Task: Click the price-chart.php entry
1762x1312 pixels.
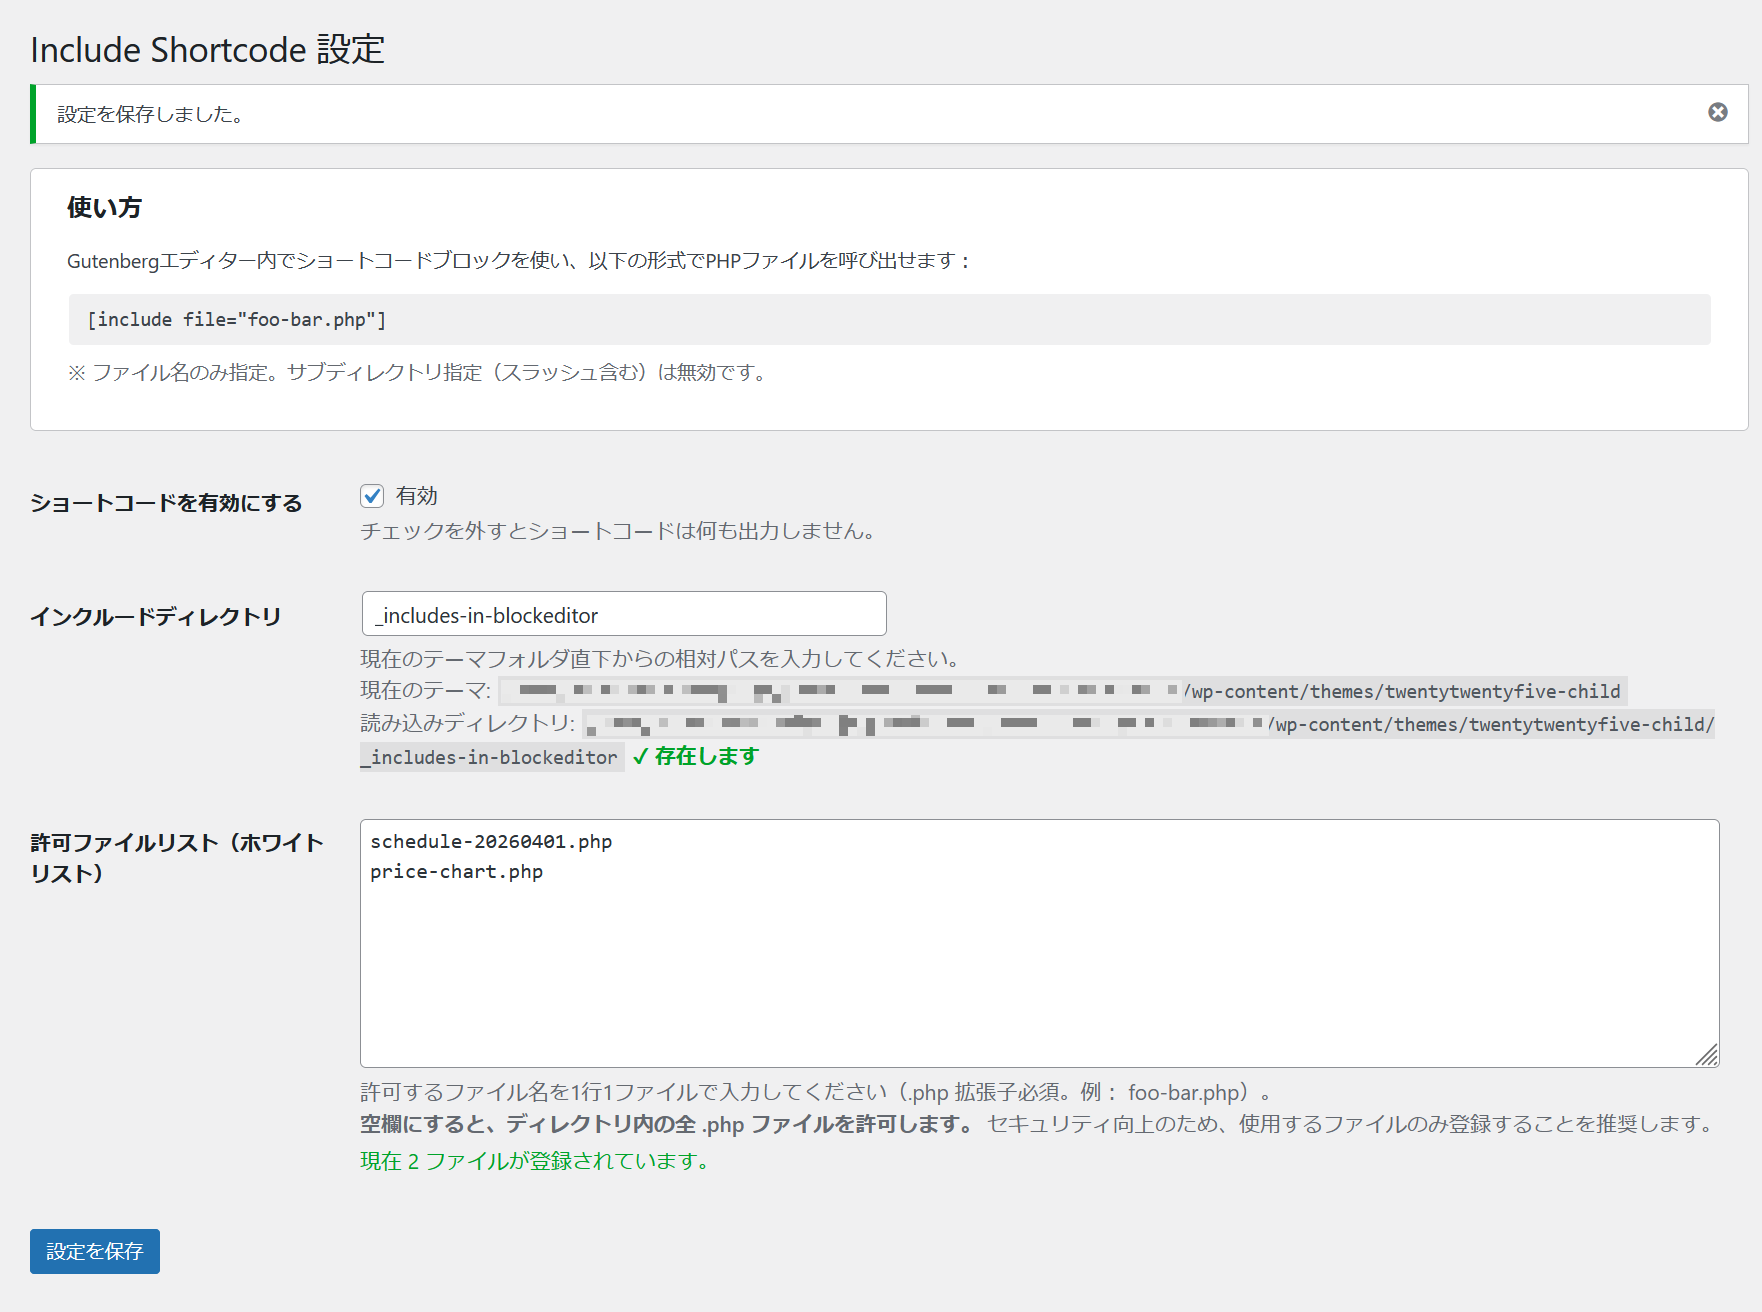Action: point(457,871)
